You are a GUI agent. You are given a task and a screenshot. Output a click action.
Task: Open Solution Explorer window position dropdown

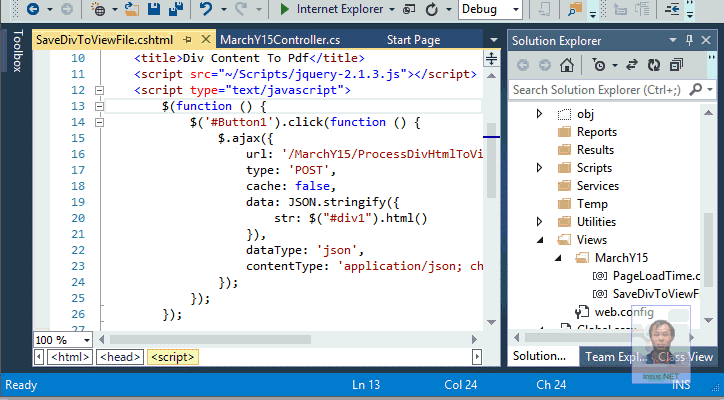(x=673, y=40)
